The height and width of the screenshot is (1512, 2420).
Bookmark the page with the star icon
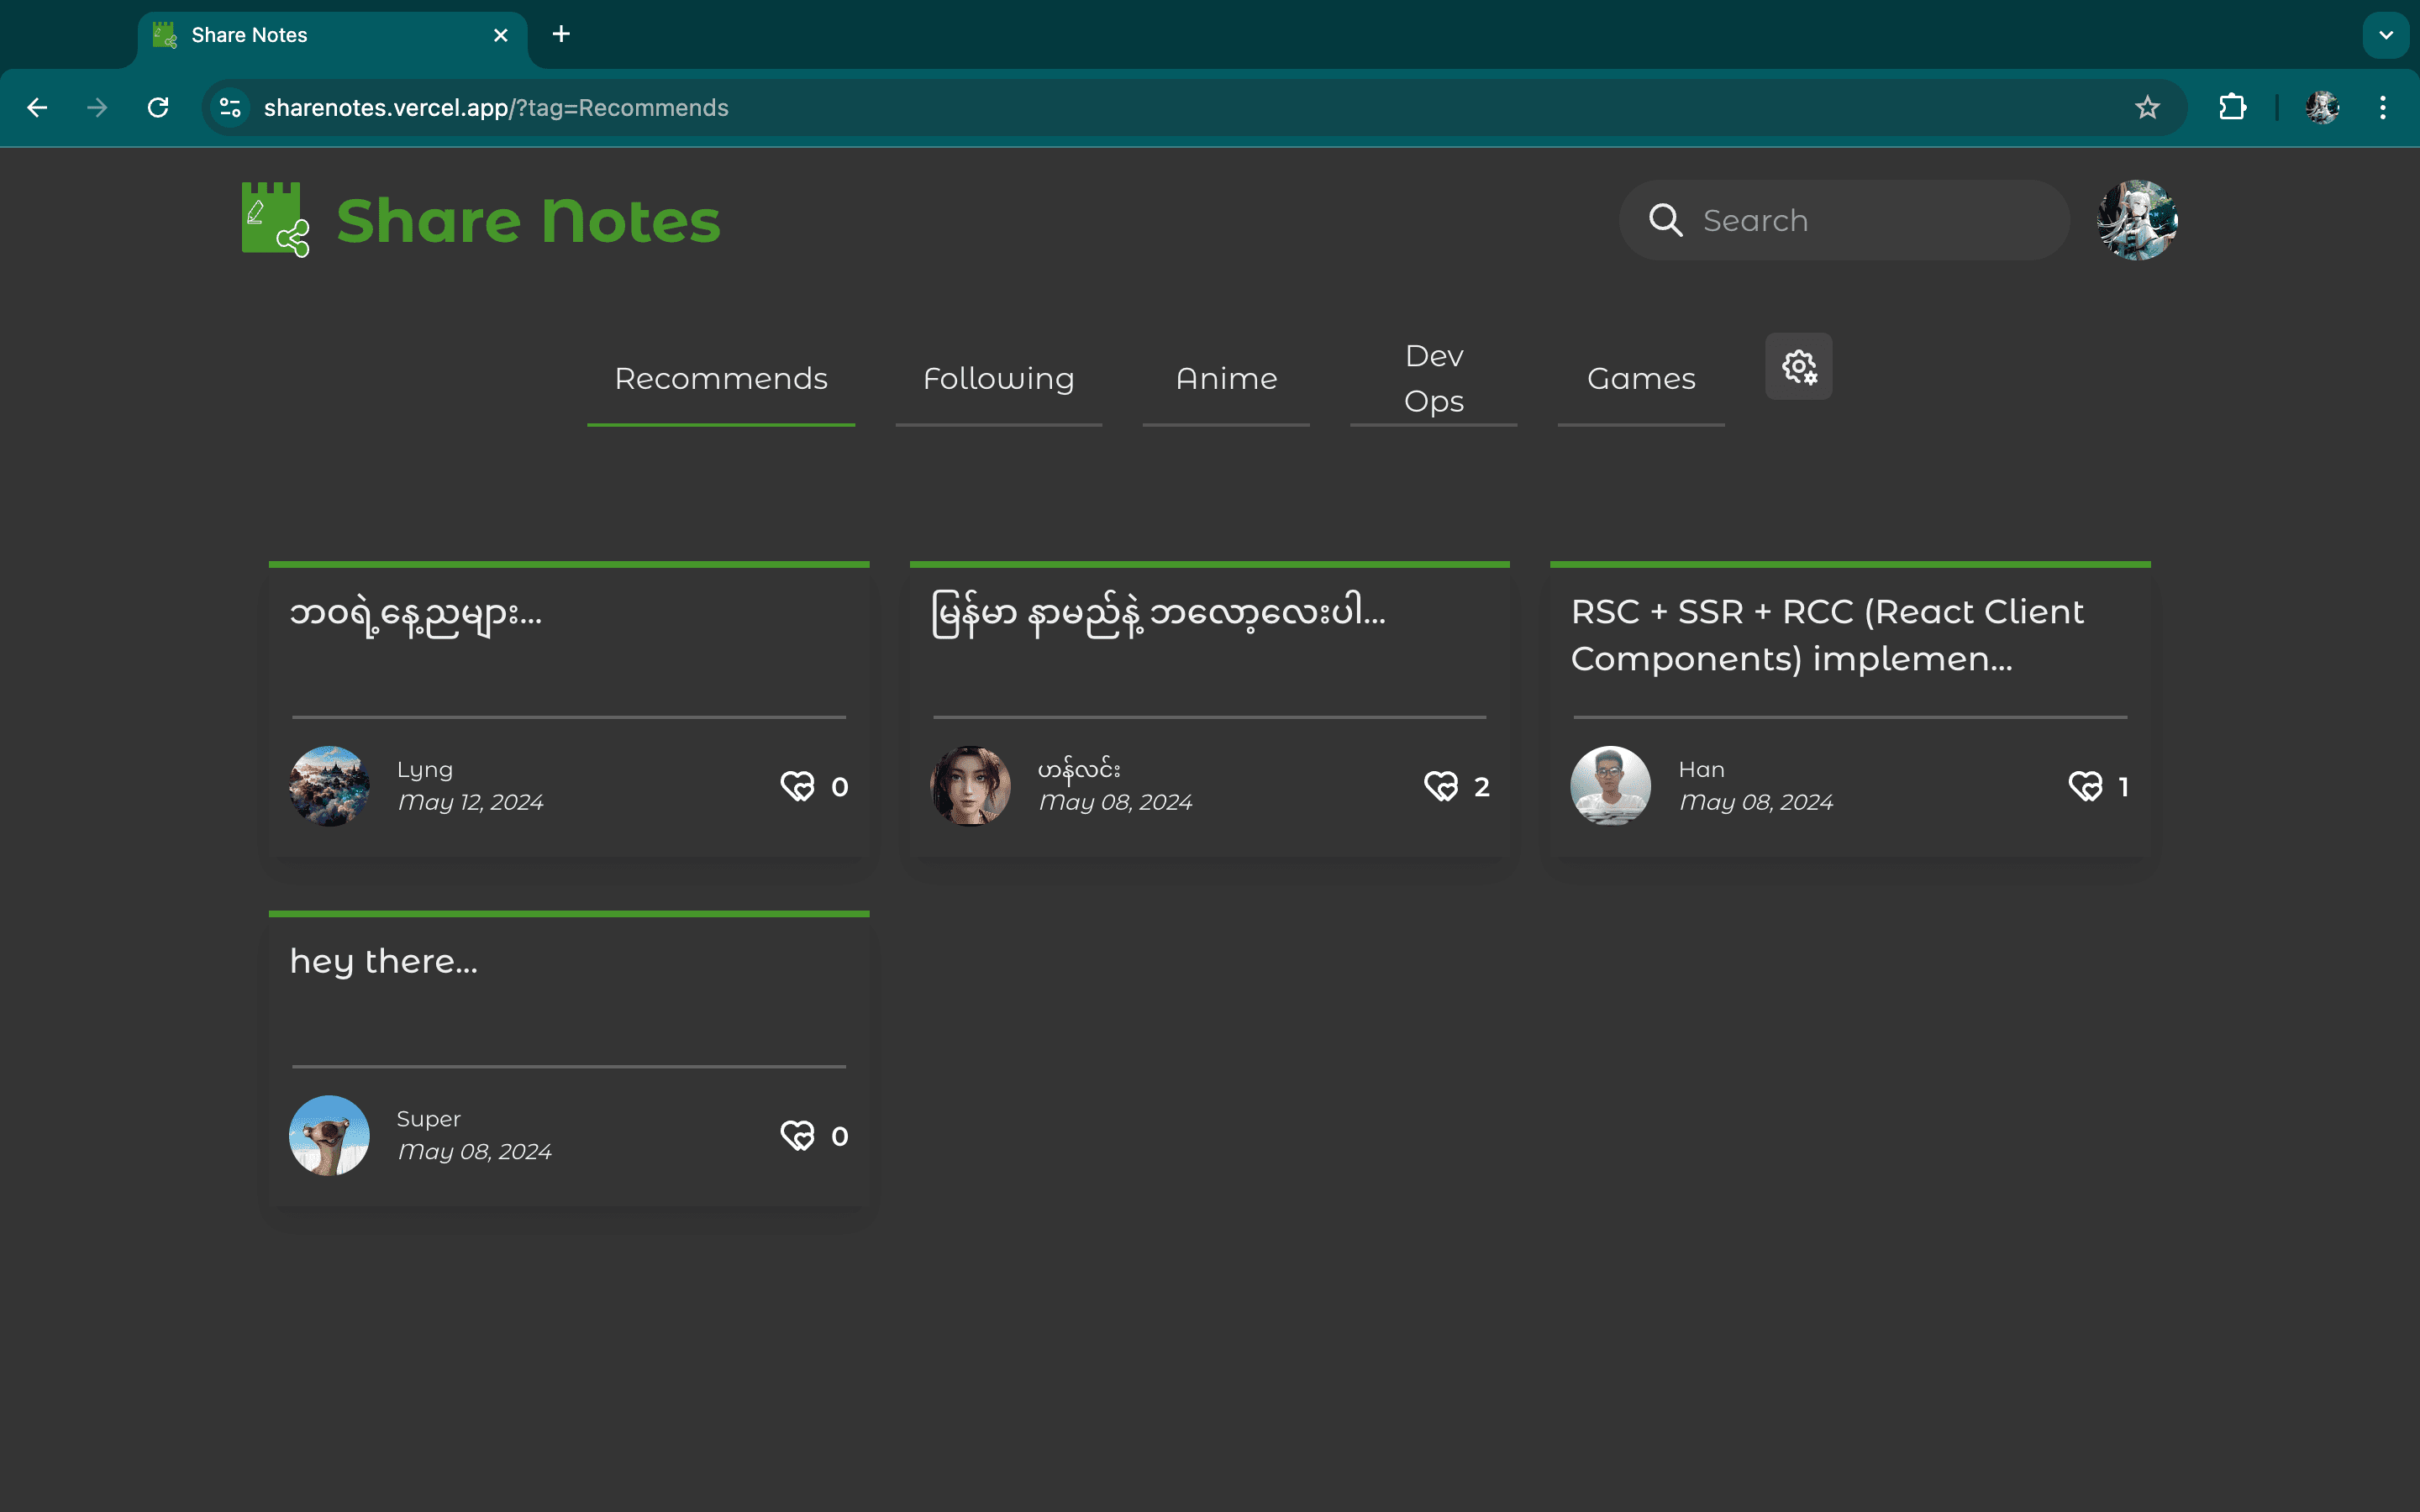click(2146, 107)
